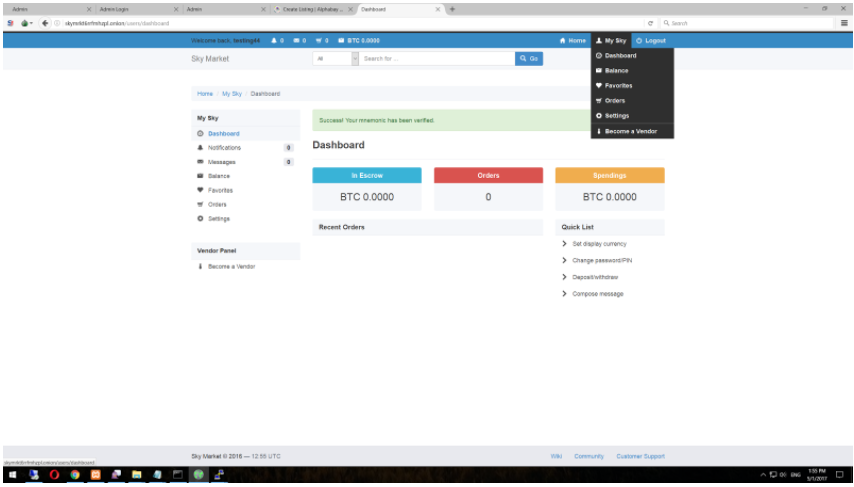This screenshot has width=854, height=487.
Task: Click the browser back arrow button
Action: pos(45,23)
